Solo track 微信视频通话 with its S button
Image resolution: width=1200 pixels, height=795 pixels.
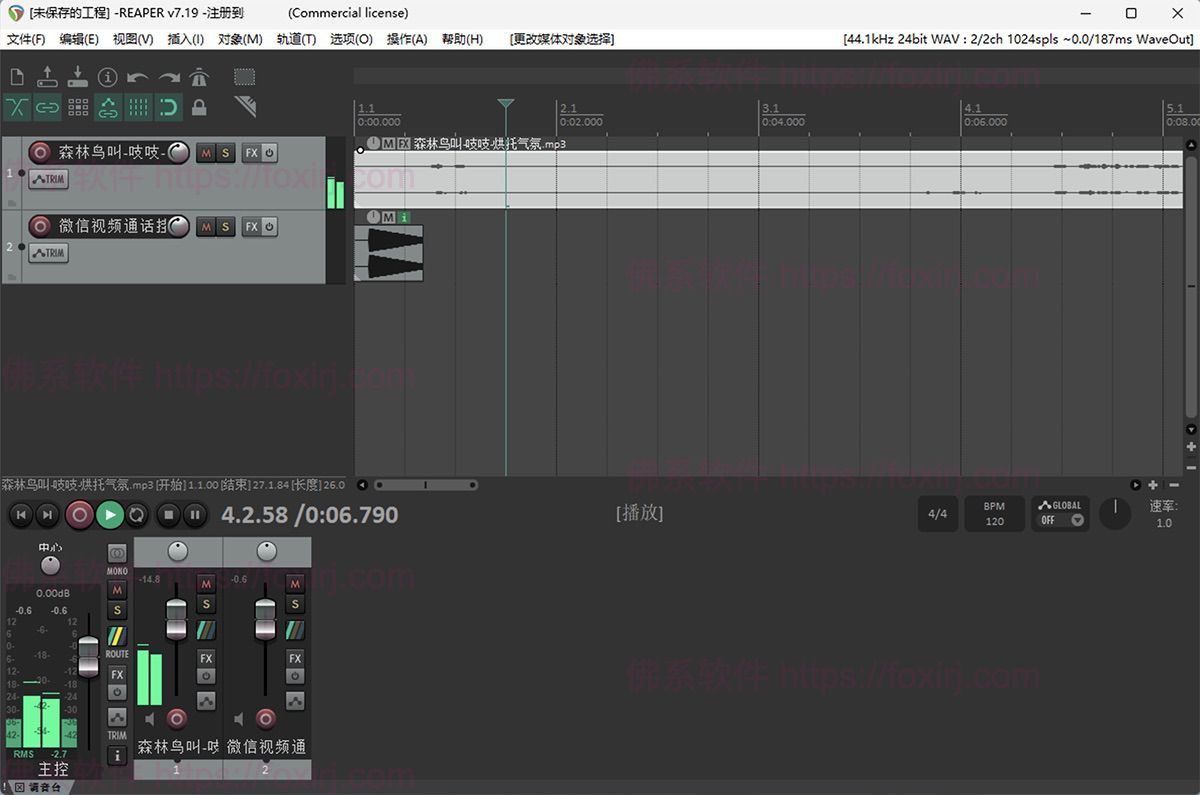point(227,226)
